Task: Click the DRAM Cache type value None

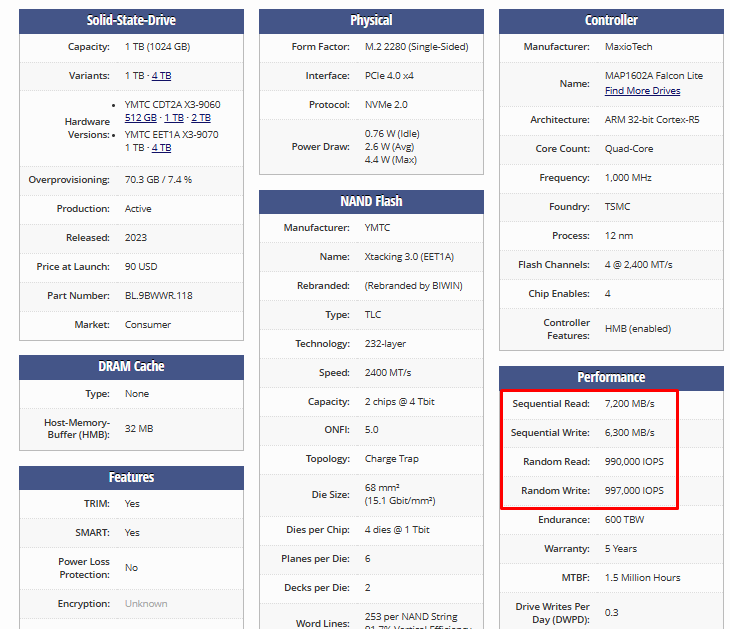Action: click(x=137, y=393)
